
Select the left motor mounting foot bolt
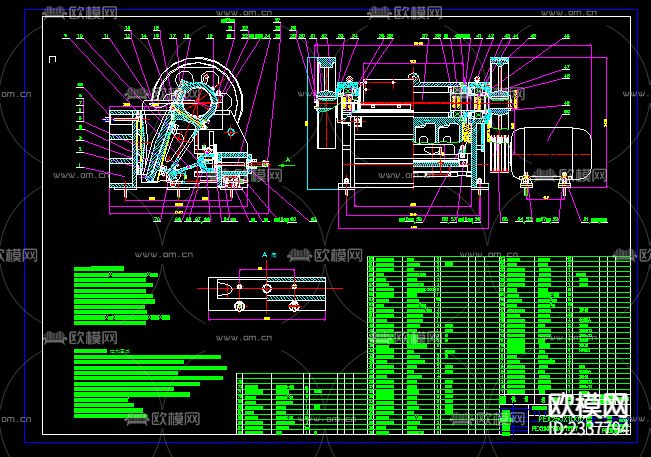(526, 181)
